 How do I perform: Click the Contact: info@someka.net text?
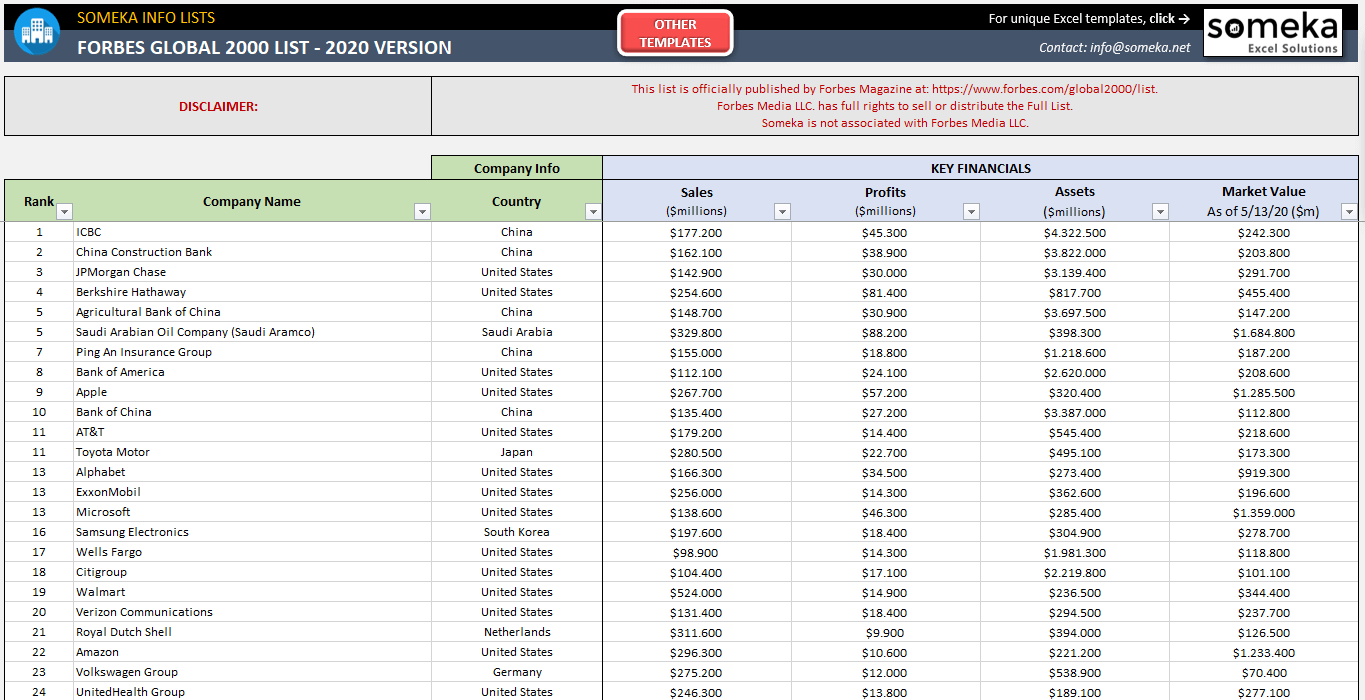[x=1115, y=47]
